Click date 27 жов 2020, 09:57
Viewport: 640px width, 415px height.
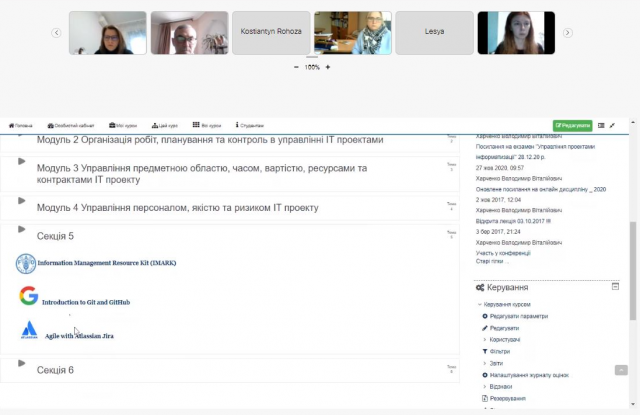[500, 168]
